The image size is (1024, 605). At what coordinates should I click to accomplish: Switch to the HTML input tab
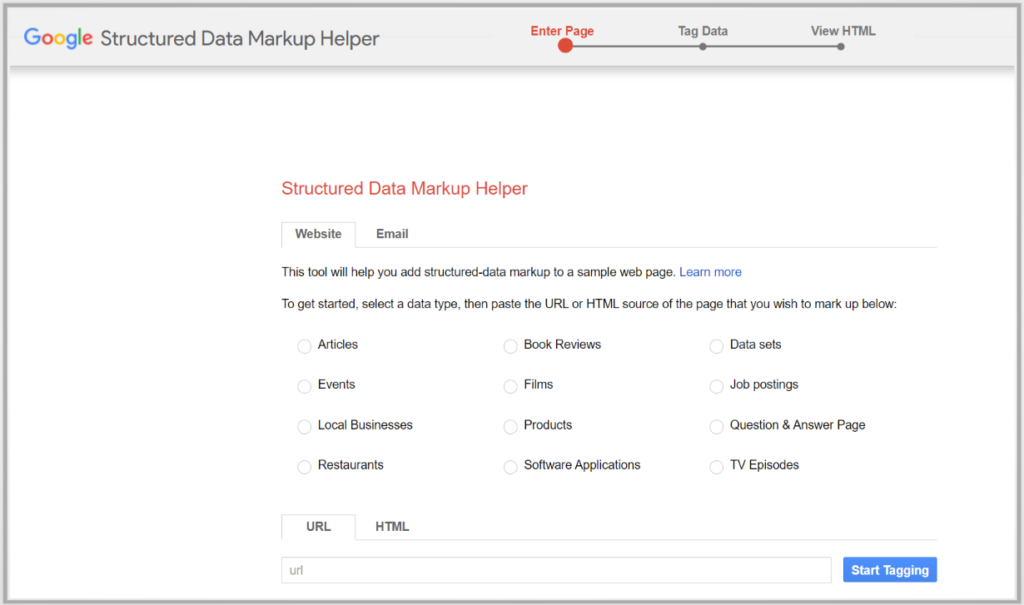point(392,526)
